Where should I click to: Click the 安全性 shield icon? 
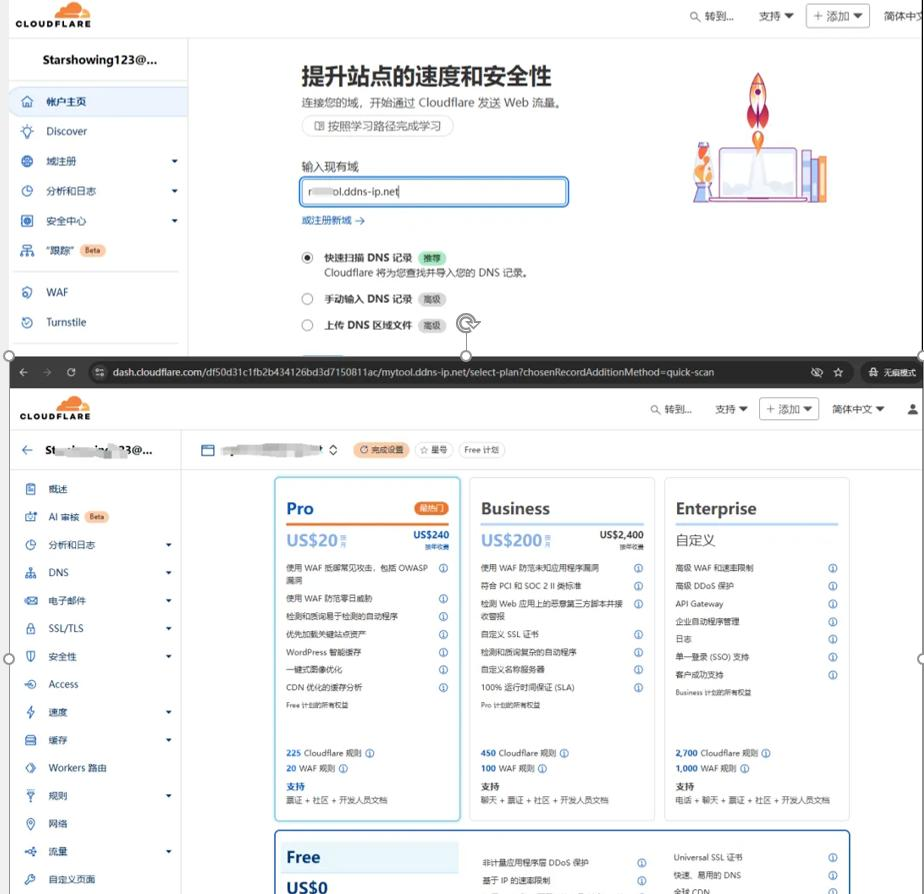coord(31,657)
